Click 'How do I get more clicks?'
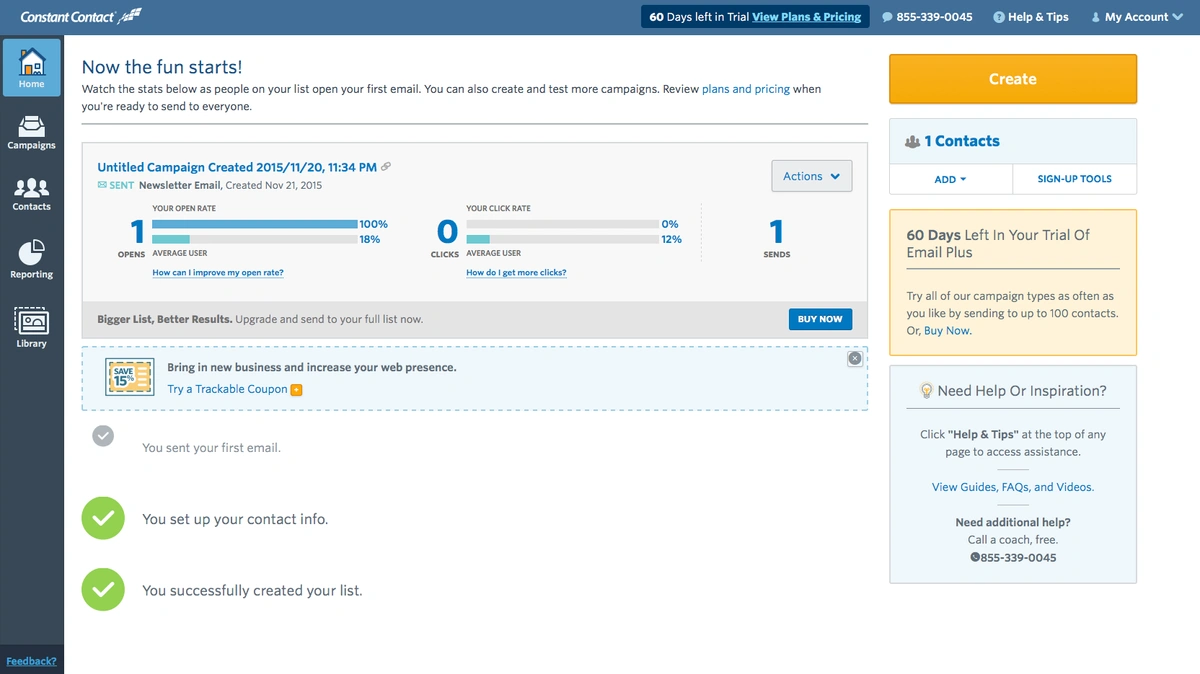Image resolution: width=1200 pixels, height=674 pixels. (x=516, y=272)
